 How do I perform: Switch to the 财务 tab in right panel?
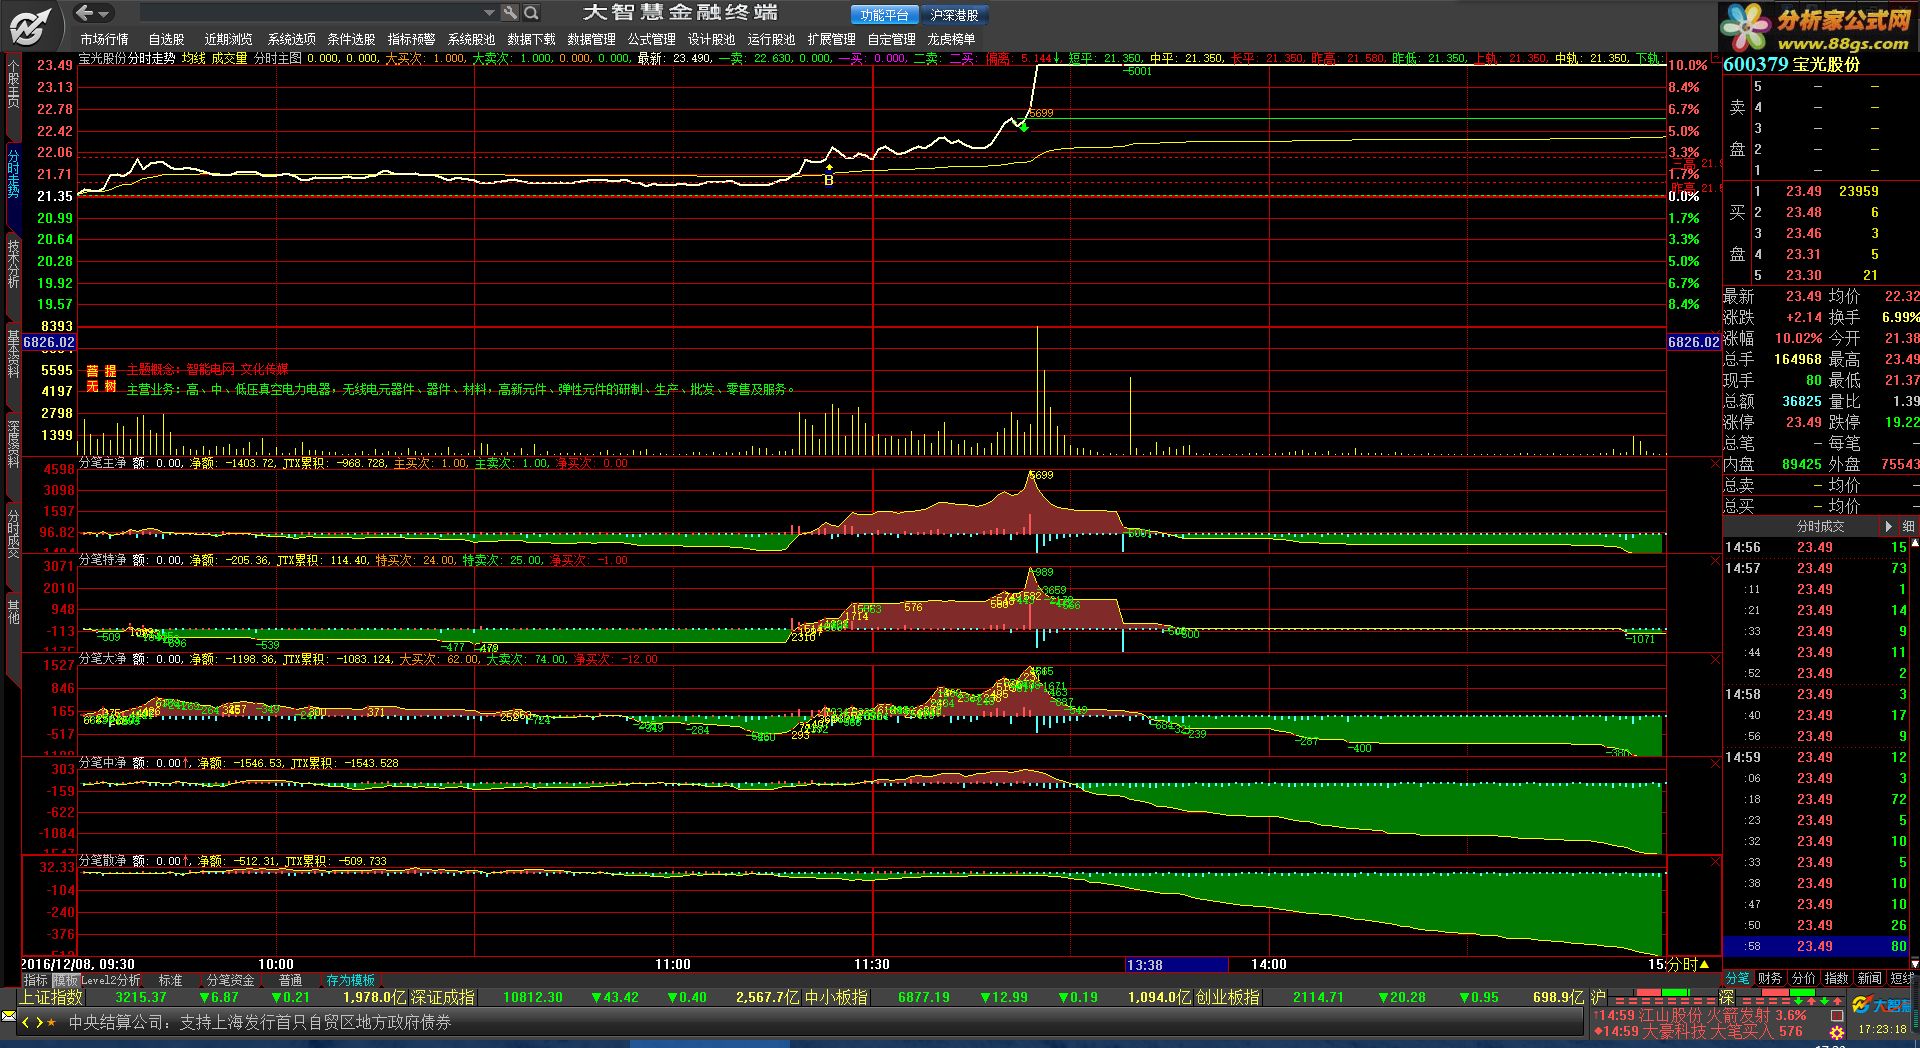[1770, 978]
